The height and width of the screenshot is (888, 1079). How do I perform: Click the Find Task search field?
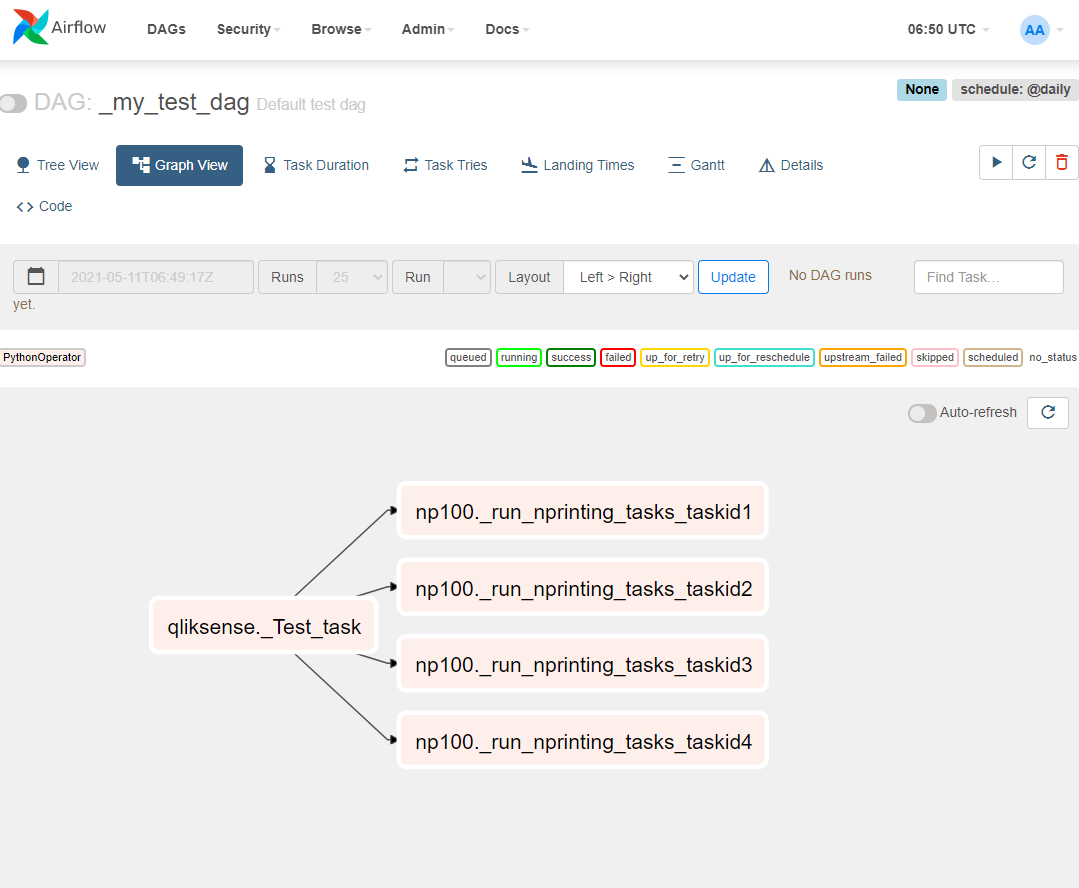point(988,277)
